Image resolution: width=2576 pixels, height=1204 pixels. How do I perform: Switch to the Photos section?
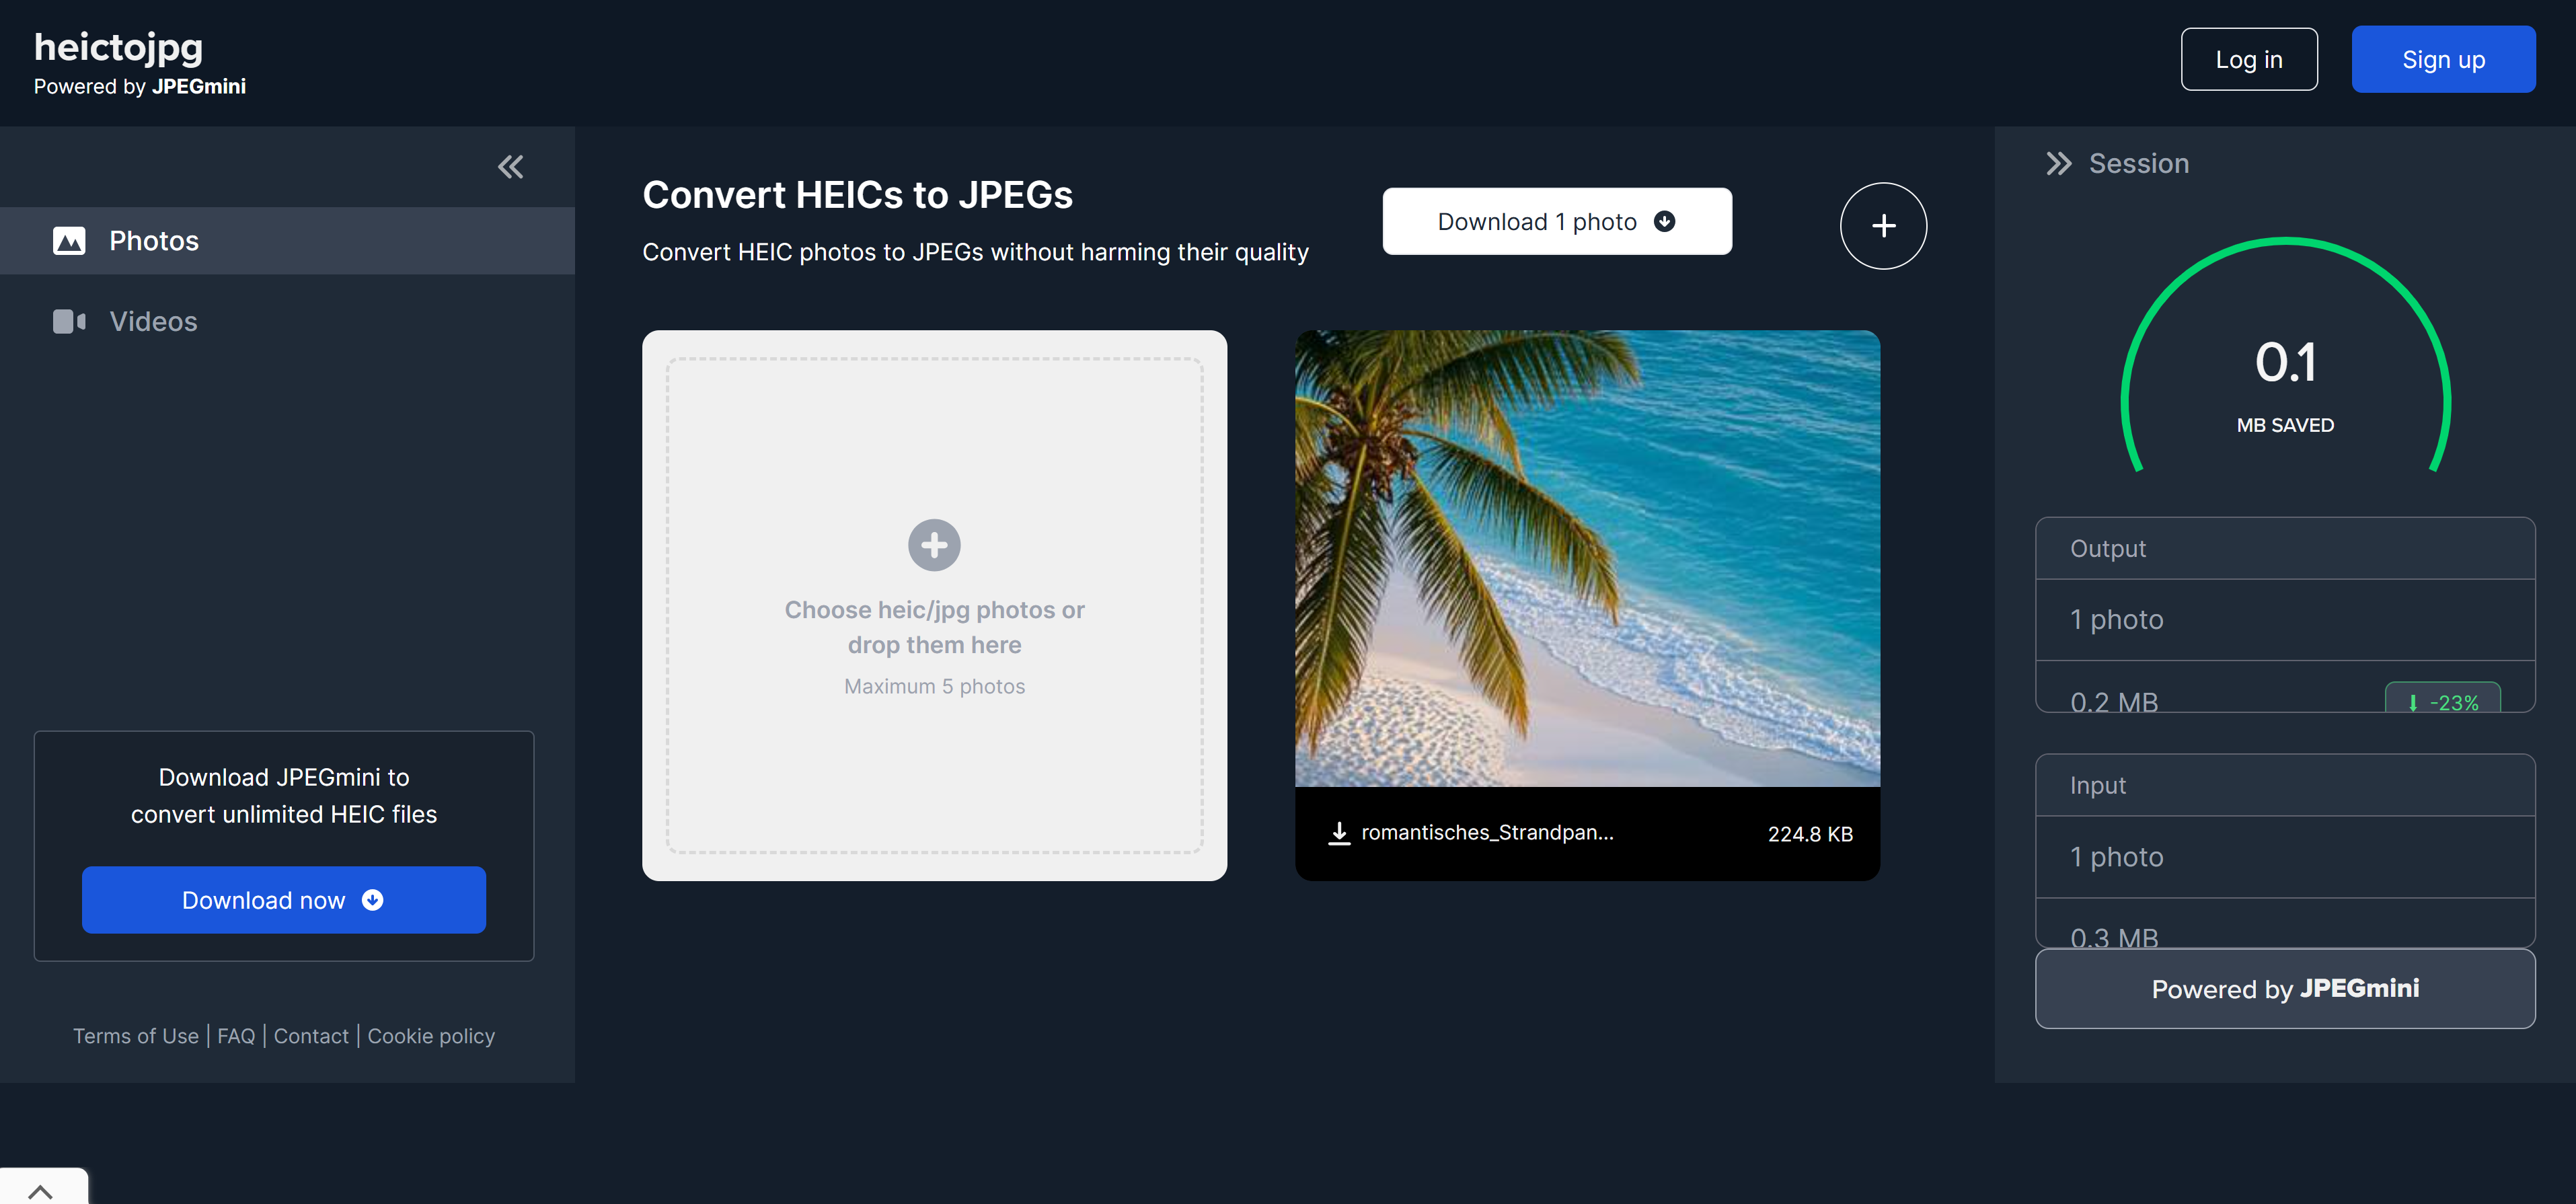(154, 241)
